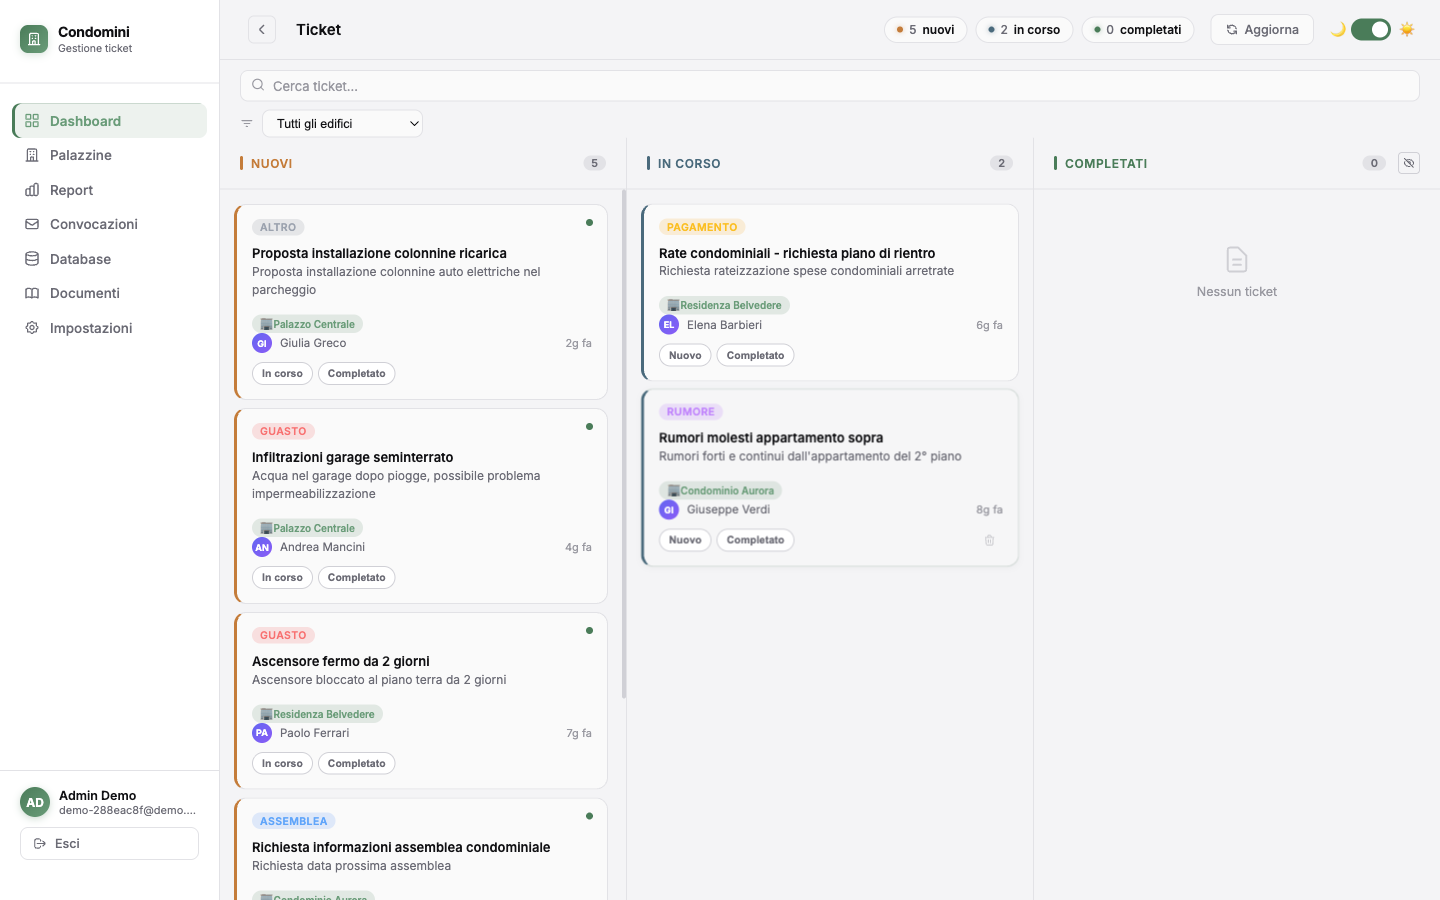
Task: Click Giulia Greco avatar badge
Action: (x=262, y=343)
